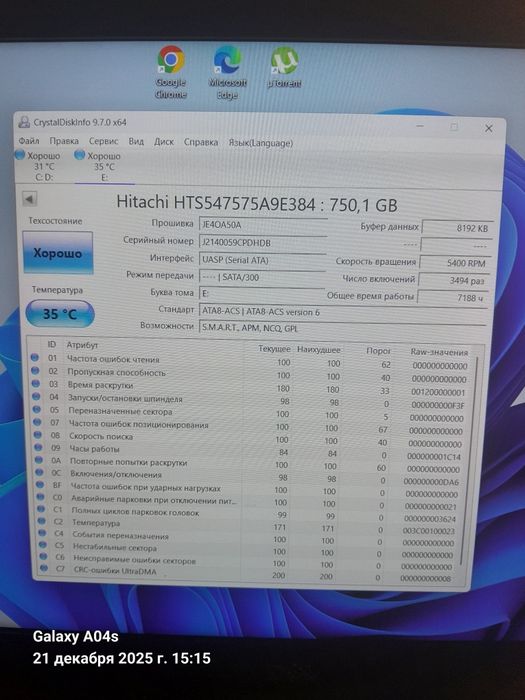Select the Время раскрутки attribute row

(249, 388)
